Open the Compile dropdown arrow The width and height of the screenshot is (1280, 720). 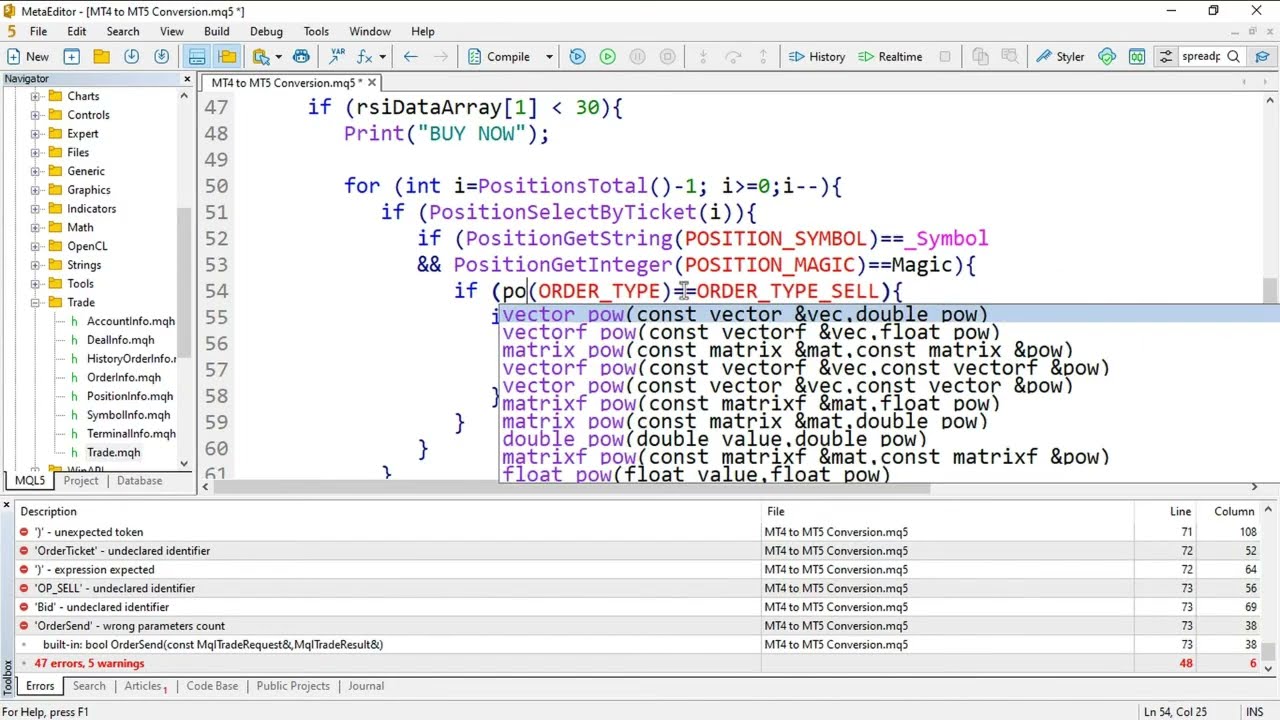tap(549, 57)
